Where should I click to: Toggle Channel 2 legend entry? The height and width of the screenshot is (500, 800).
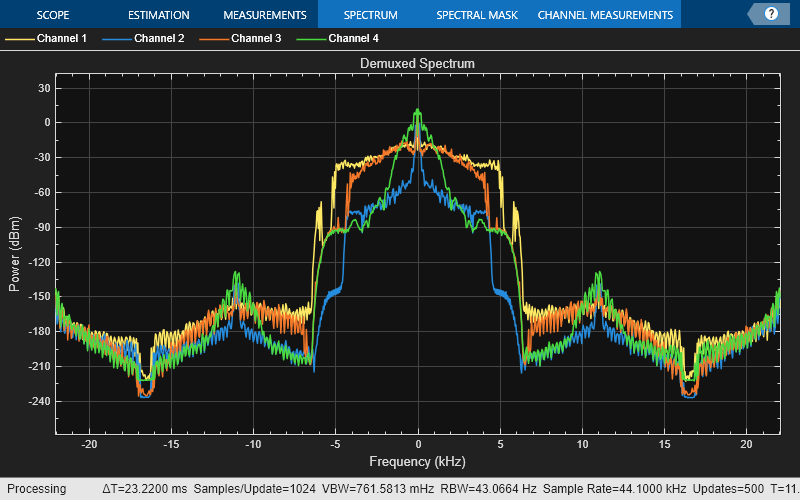click(x=143, y=38)
